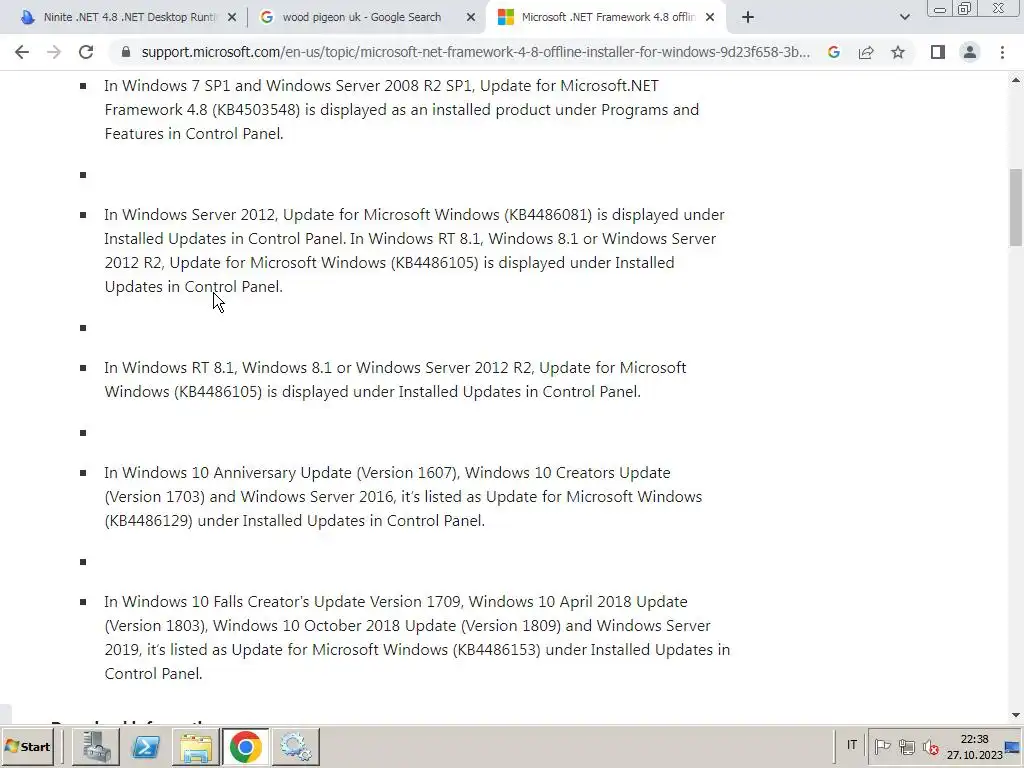Close the Ninite tab
1024x768 pixels.
click(x=232, y=18)
